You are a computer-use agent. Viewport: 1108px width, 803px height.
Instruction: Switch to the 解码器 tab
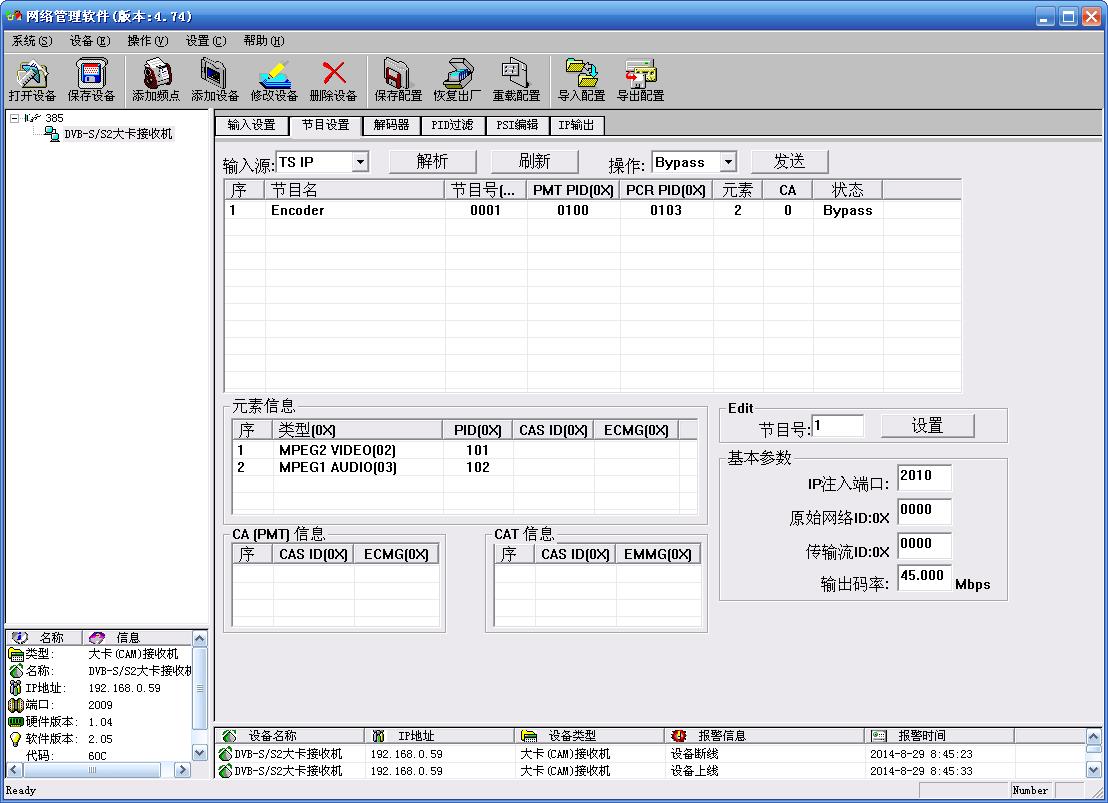coord(391,126)
